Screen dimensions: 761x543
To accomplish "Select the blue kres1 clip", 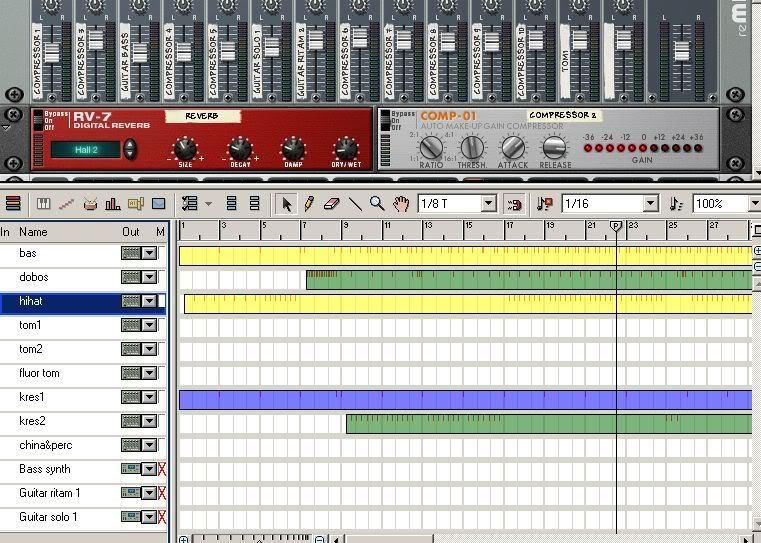I will (465, 400).
